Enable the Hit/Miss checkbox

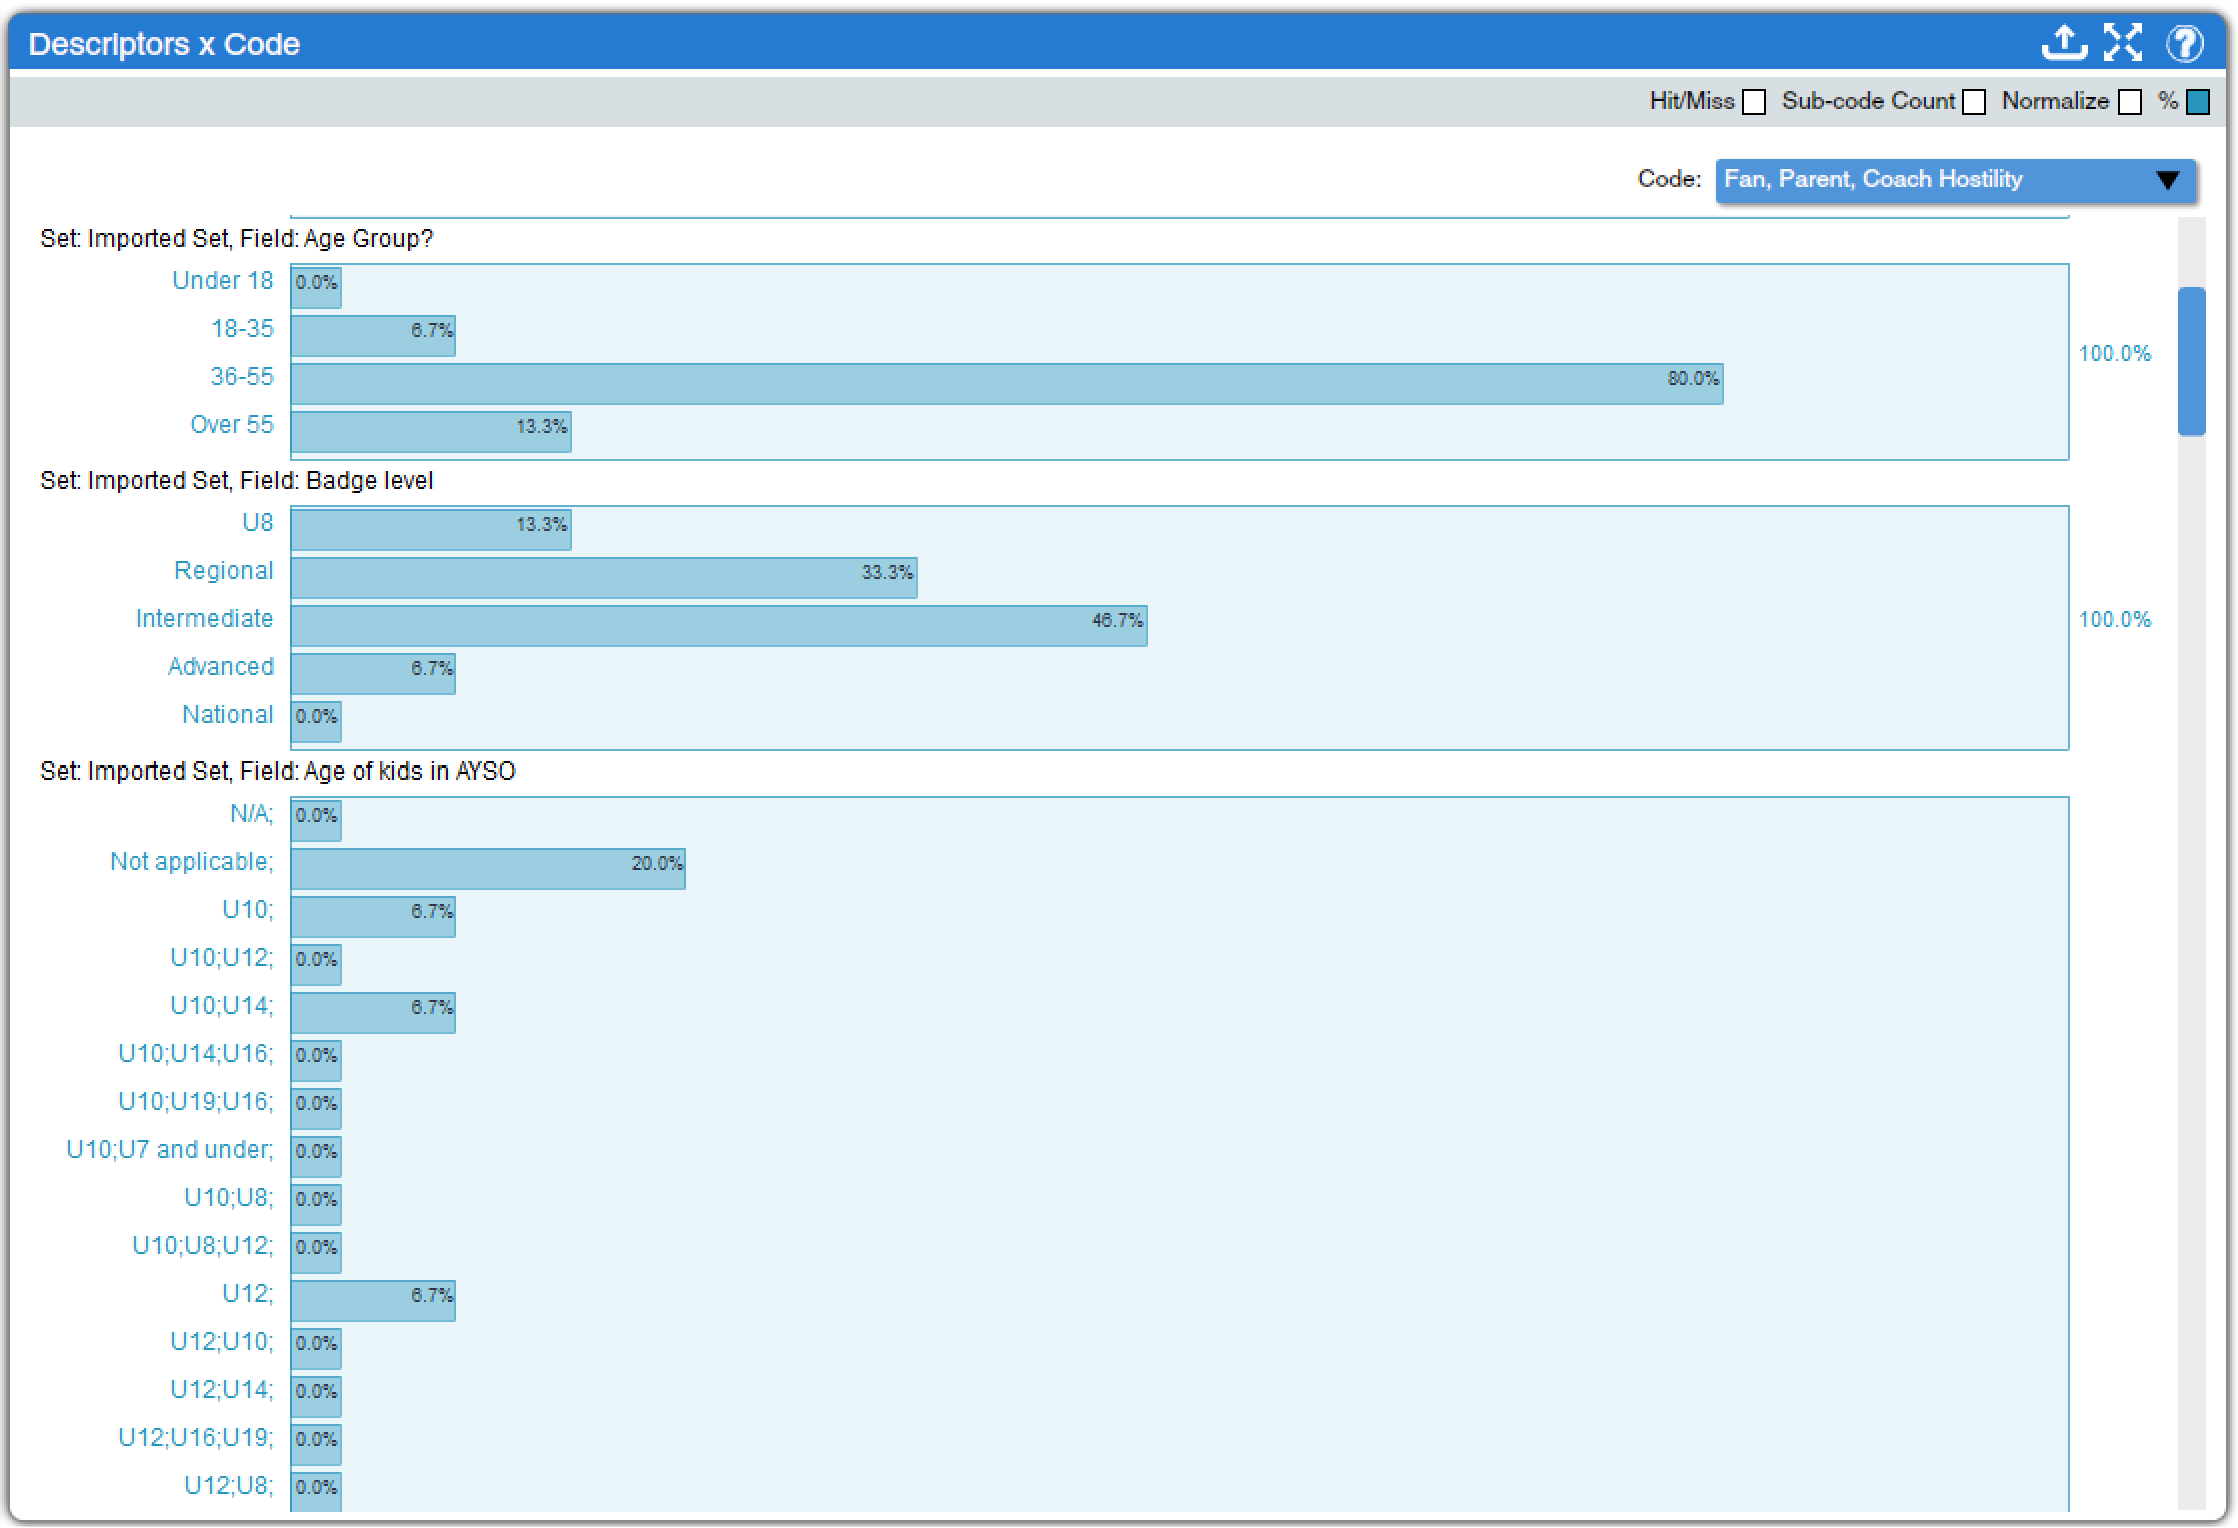click(1754, 102)
